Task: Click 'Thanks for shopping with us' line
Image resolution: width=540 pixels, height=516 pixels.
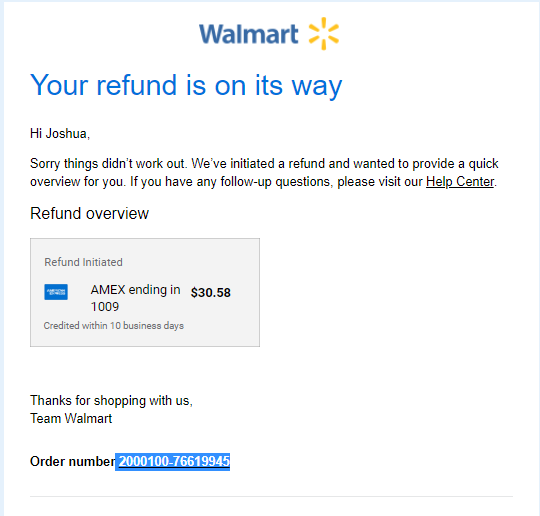Action: (x=111, y=401)
